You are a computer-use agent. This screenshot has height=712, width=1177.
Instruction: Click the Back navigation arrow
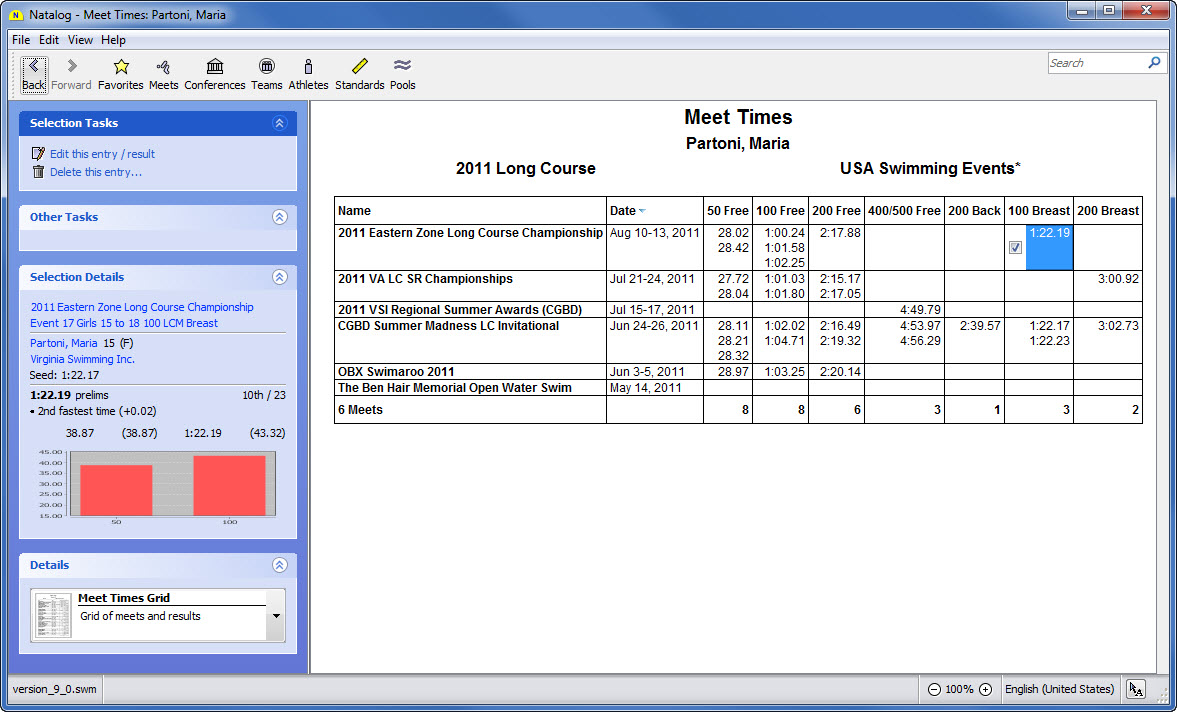pyautogui.click(x=33, y=73)
